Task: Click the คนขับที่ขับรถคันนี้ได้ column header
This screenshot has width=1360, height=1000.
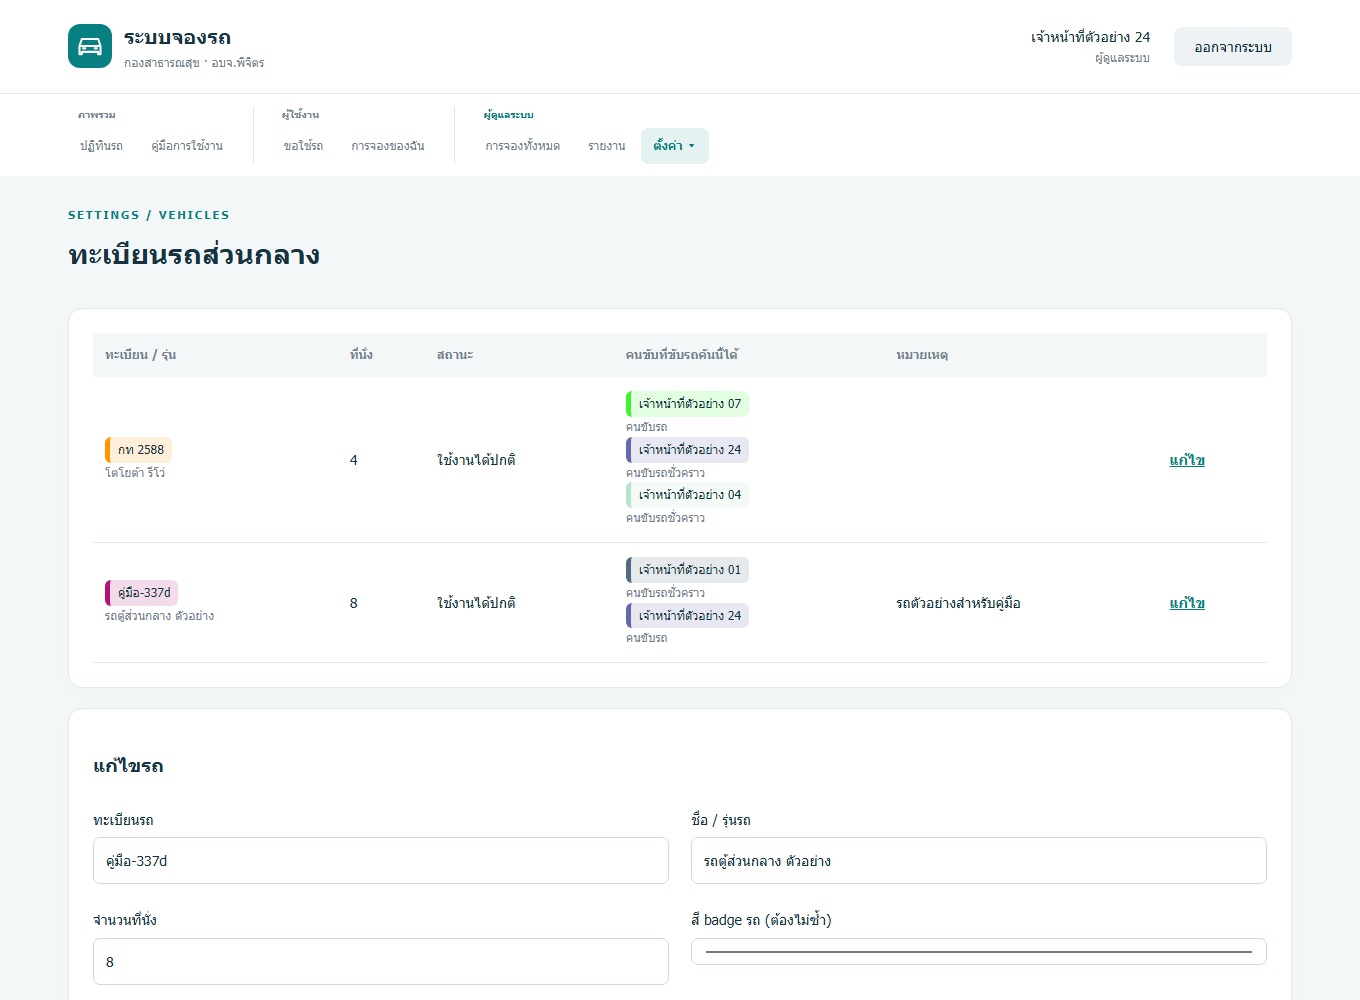Action: [x=682, y=355]
